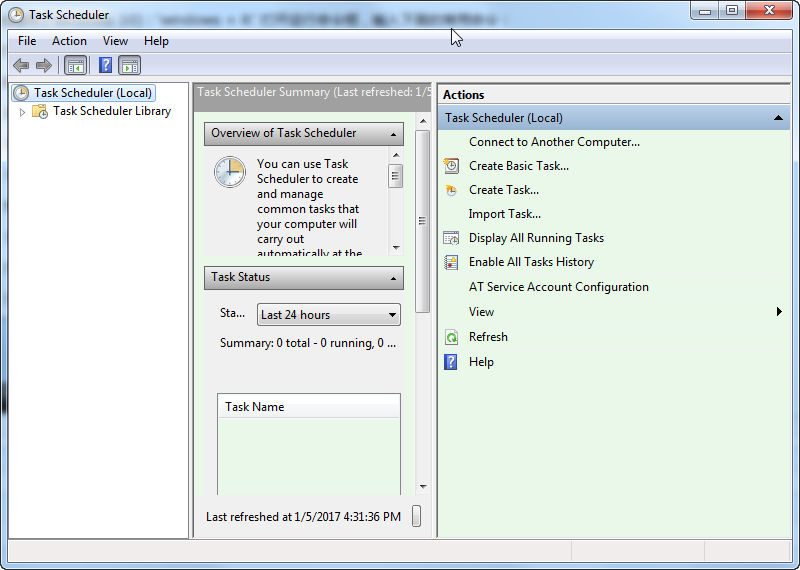This screenshot has width=800, height=570.
Task: Select Task Scheduler Library tree node
Action: (x=112, y=111)
